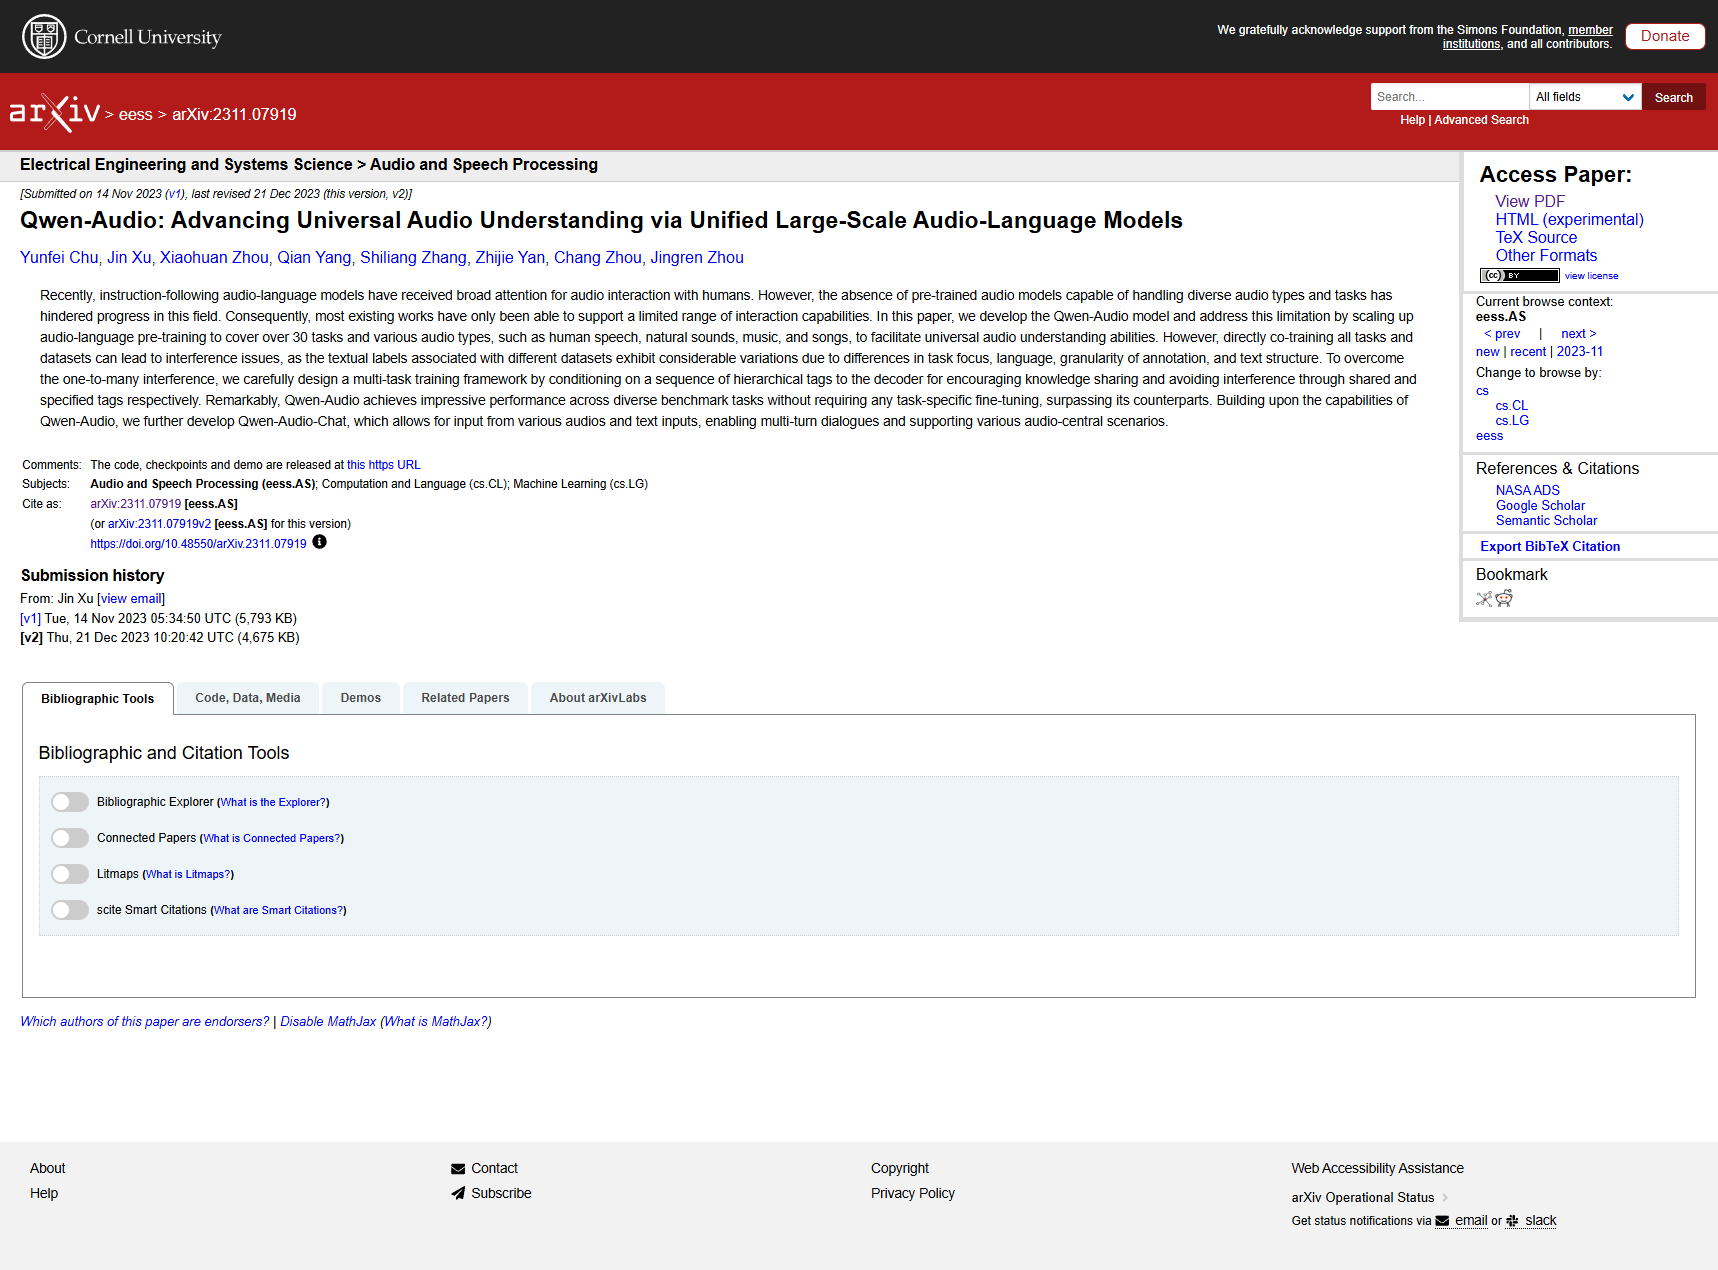Open Google Scholar link
This screenshot has height=1270, width=1718.
point(1540,506)
